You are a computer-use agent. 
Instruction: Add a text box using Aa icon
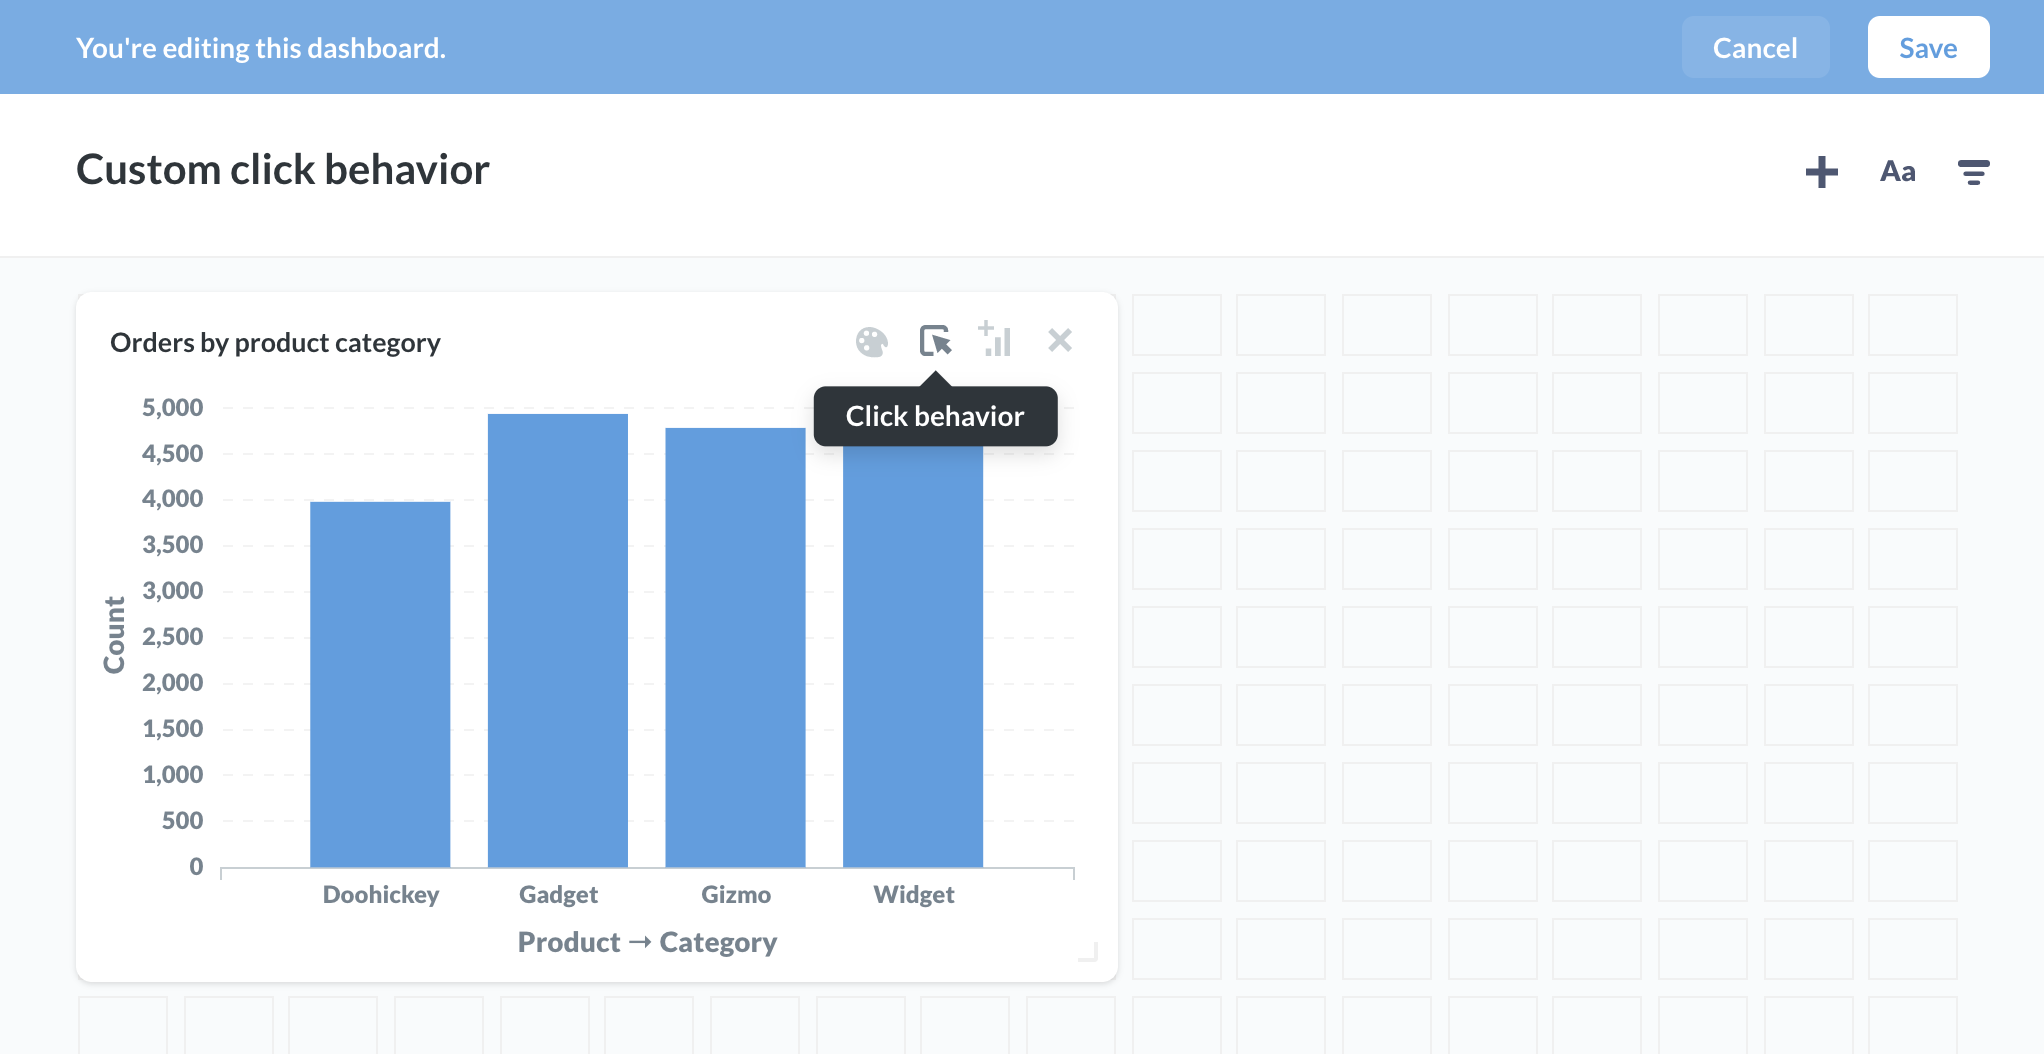click(1897, 172)
